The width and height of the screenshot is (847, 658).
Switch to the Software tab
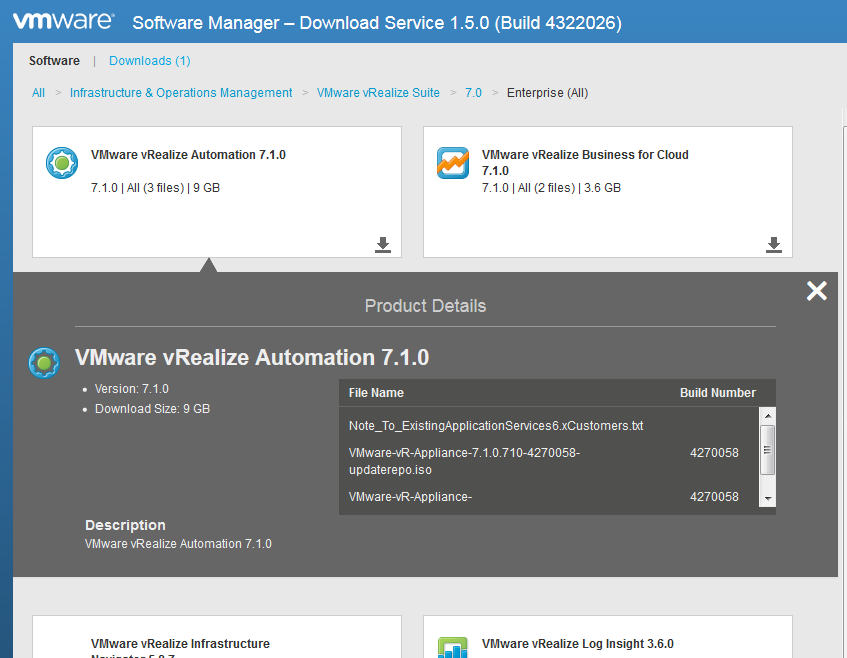pyautogui.click(x=54, y=60)
